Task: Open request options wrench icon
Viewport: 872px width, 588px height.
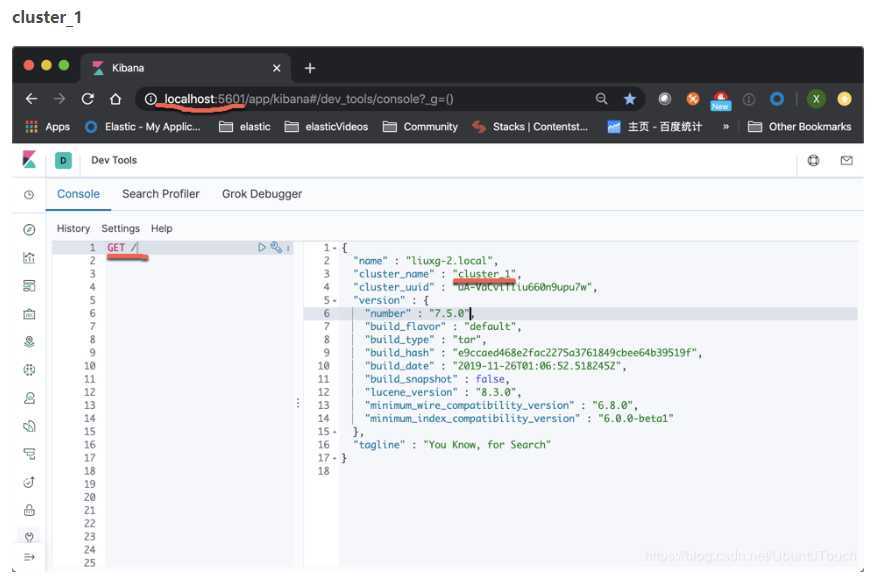Action: [275, 247]
